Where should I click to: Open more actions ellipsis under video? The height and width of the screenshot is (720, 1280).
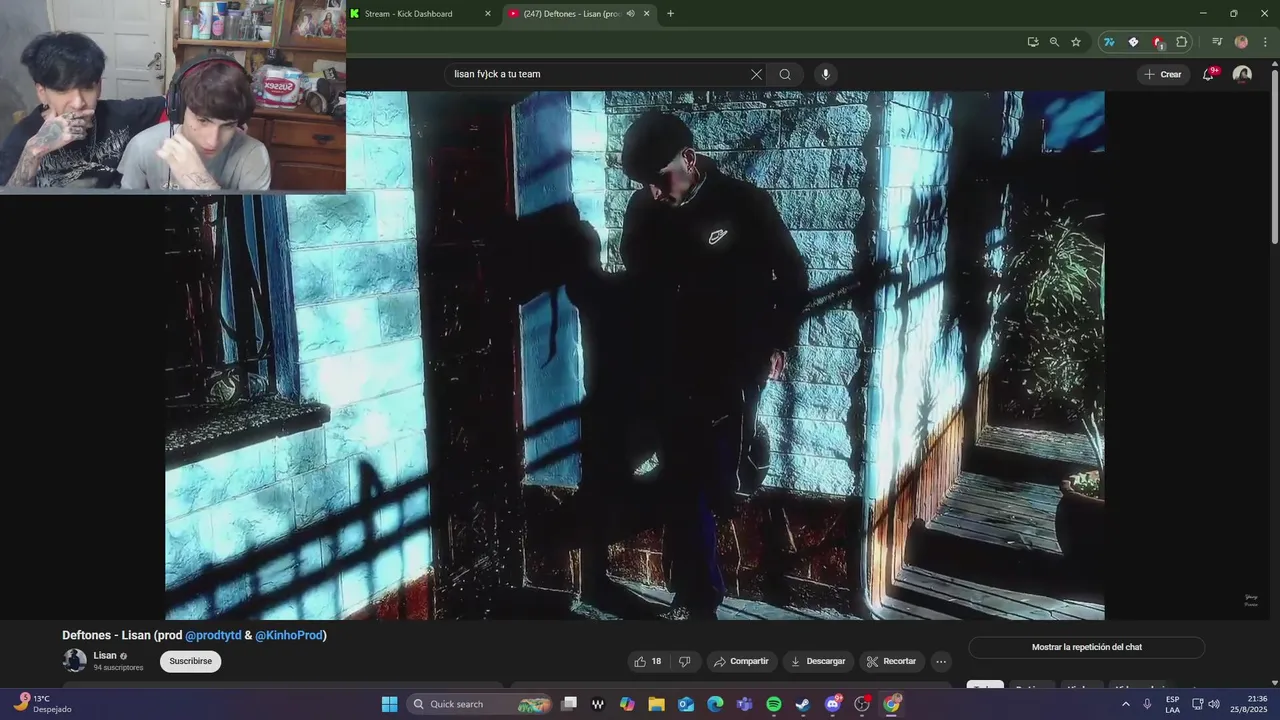pos(940,661)
